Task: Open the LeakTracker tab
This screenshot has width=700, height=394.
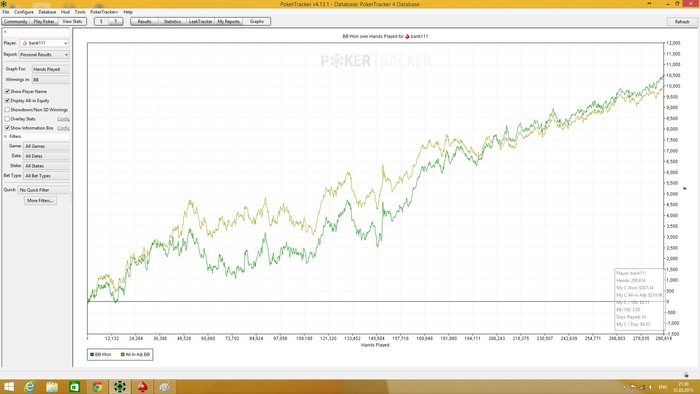Action: tap(200, 21)
